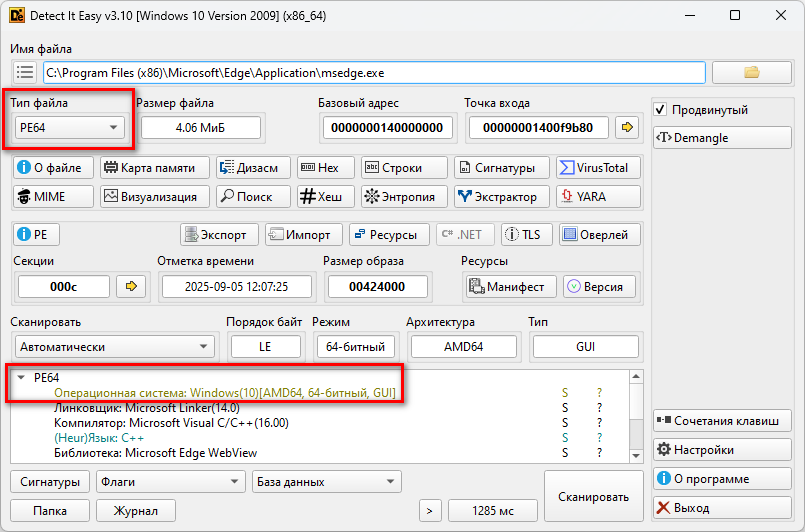Click the 'Размер образа' 00424000 field

pos(377,287)
